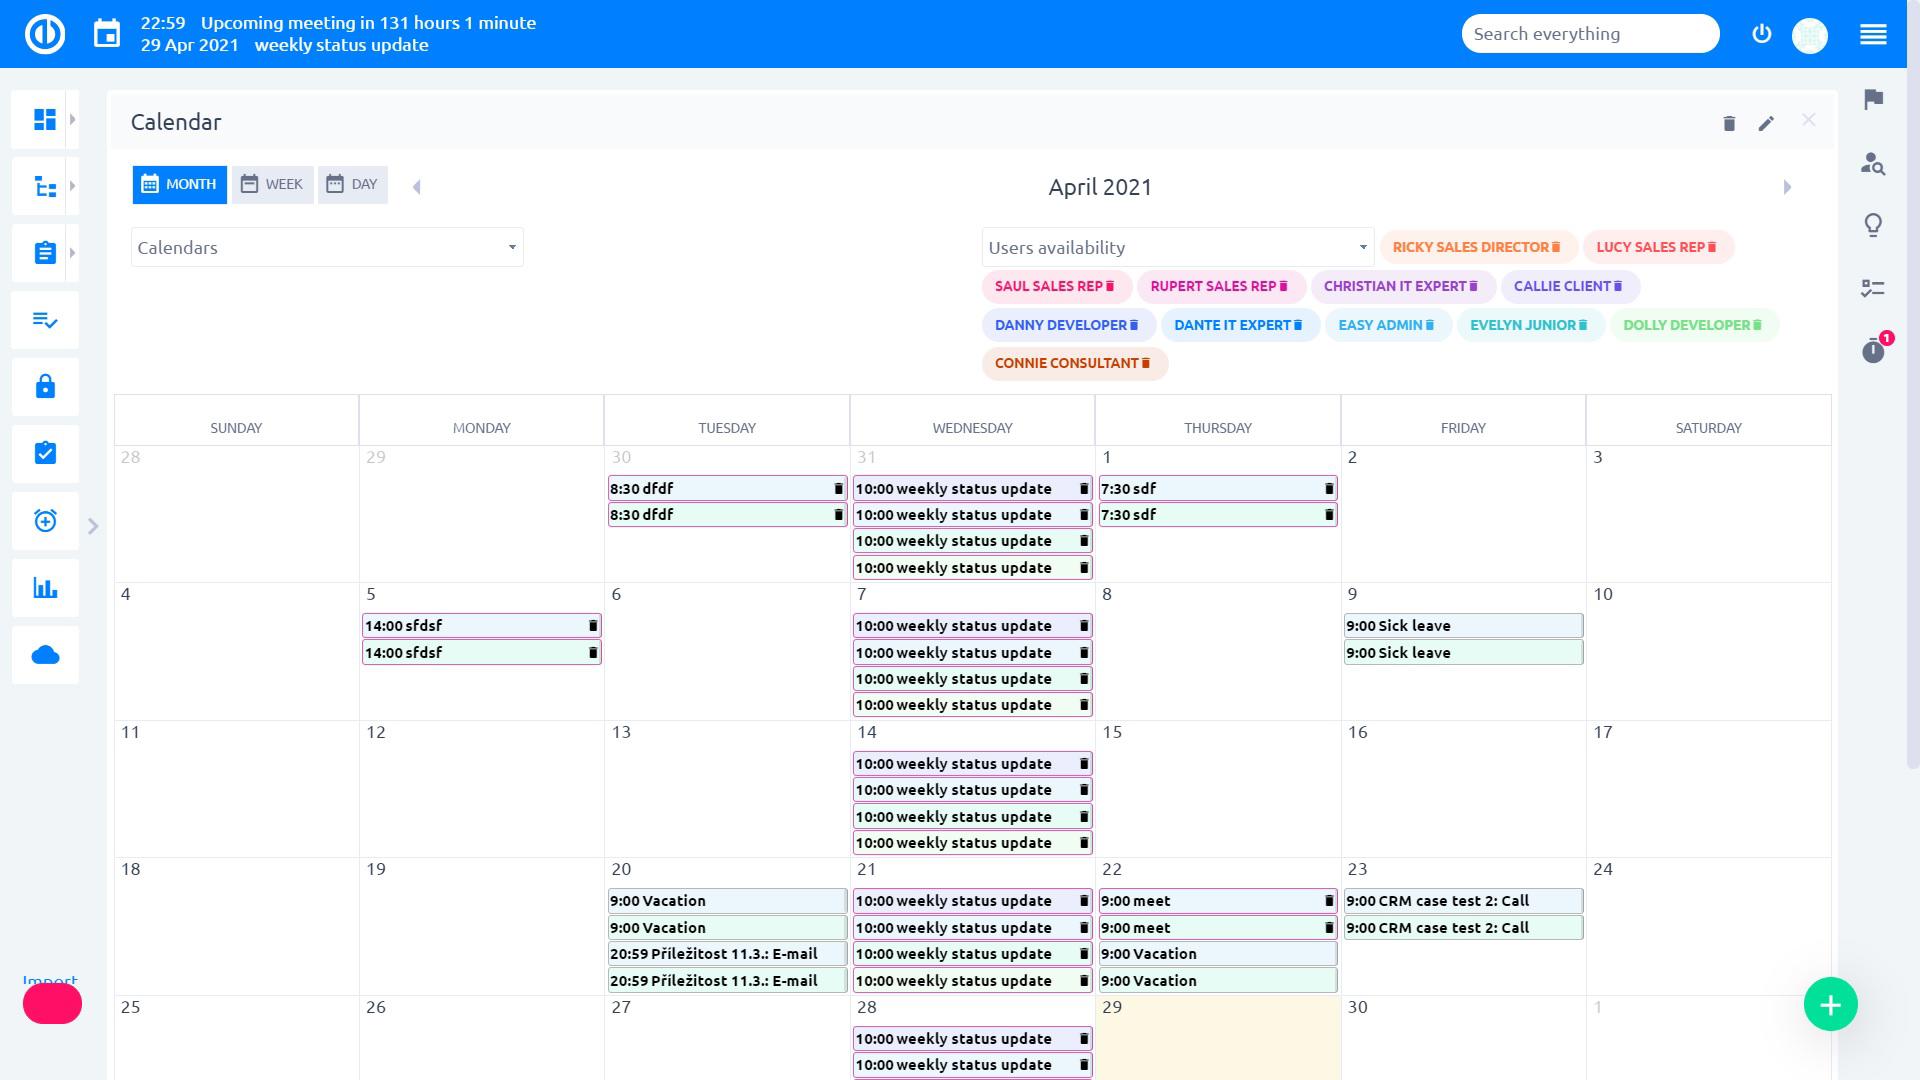
Task: Click the cloud icon in sidebar
Action: tap(45, 655)
